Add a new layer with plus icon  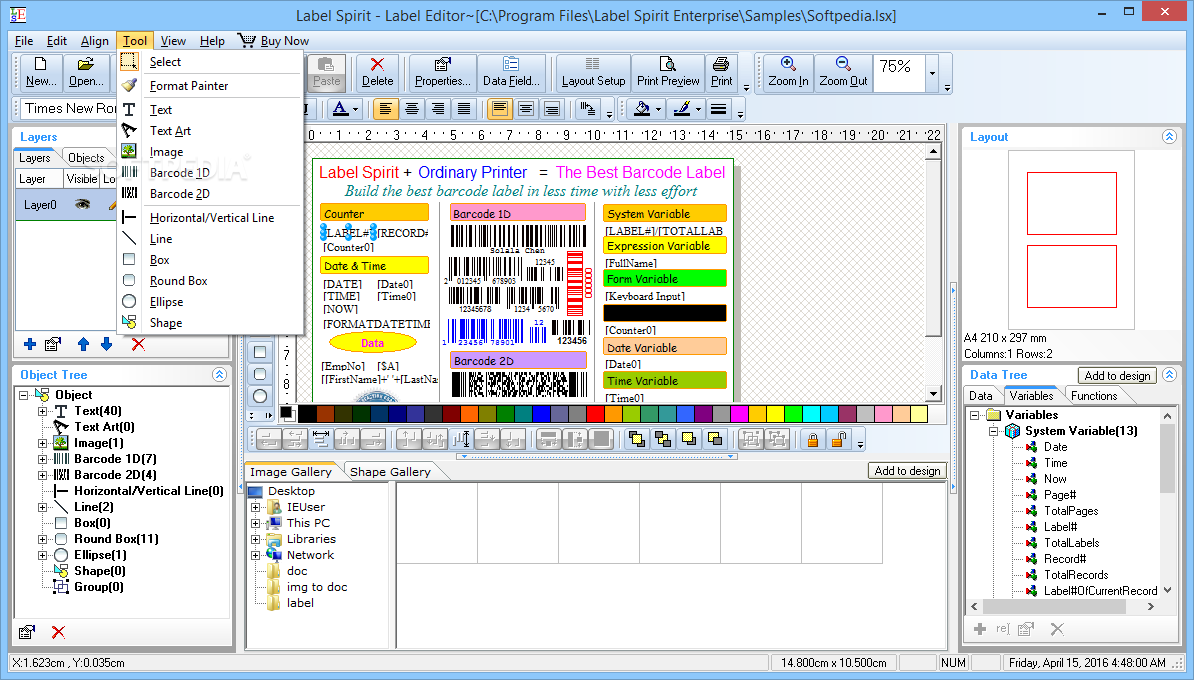pyautogui.click(x=30, y=344)
